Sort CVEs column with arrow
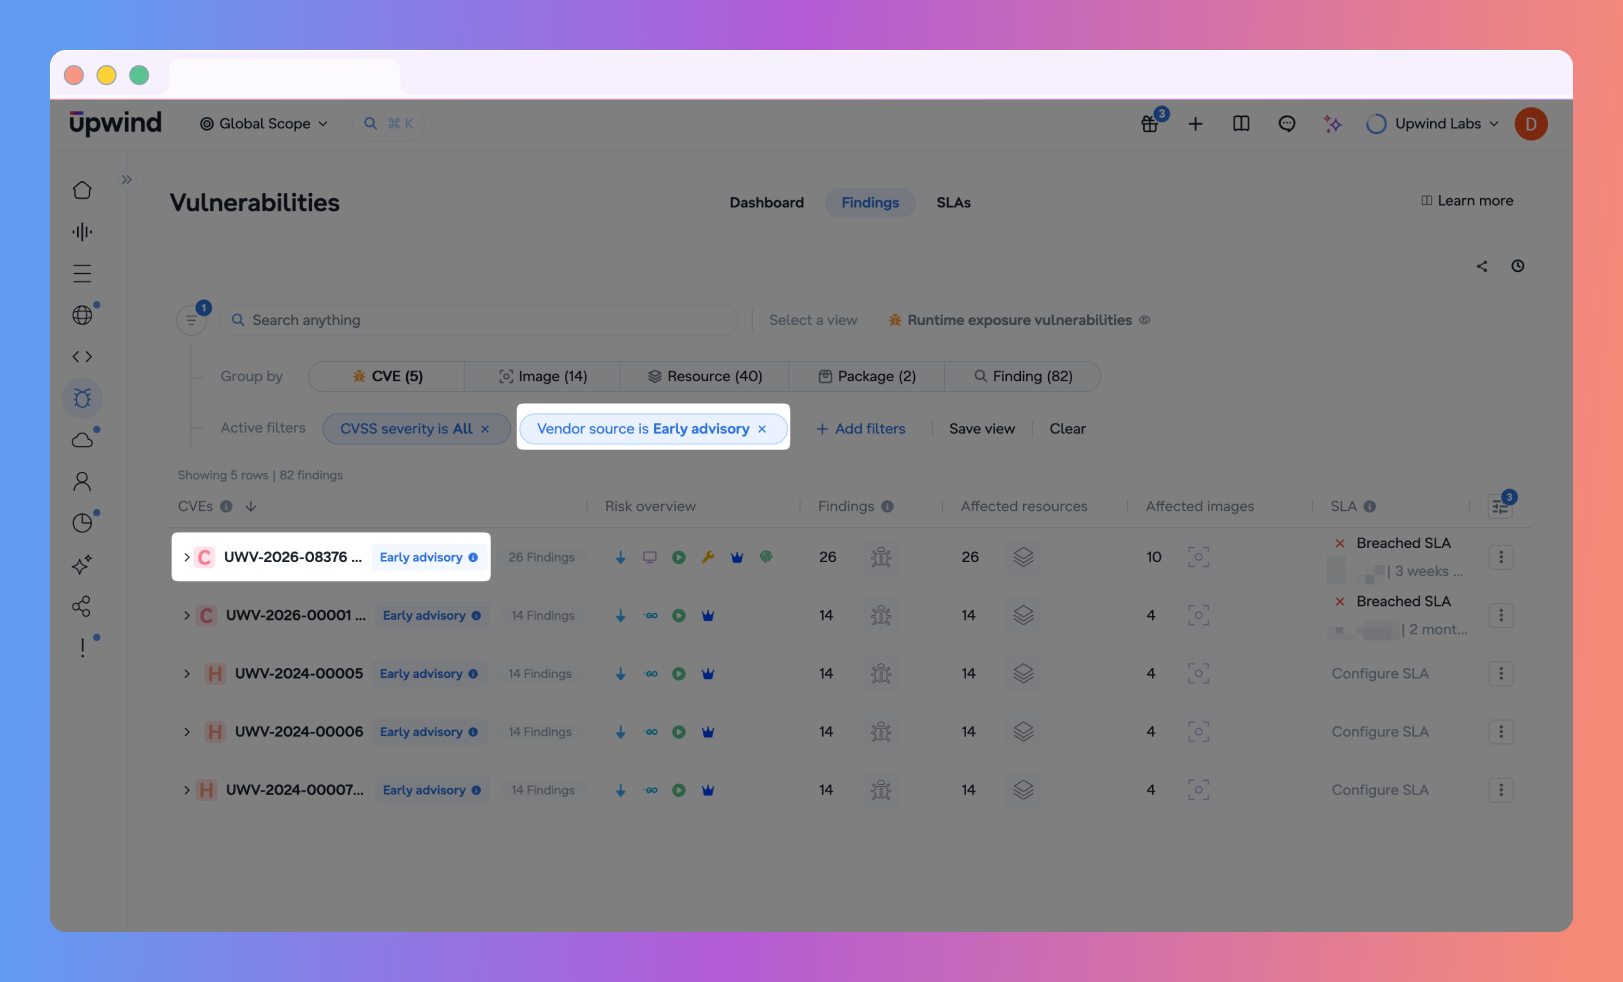 [251, 506]
